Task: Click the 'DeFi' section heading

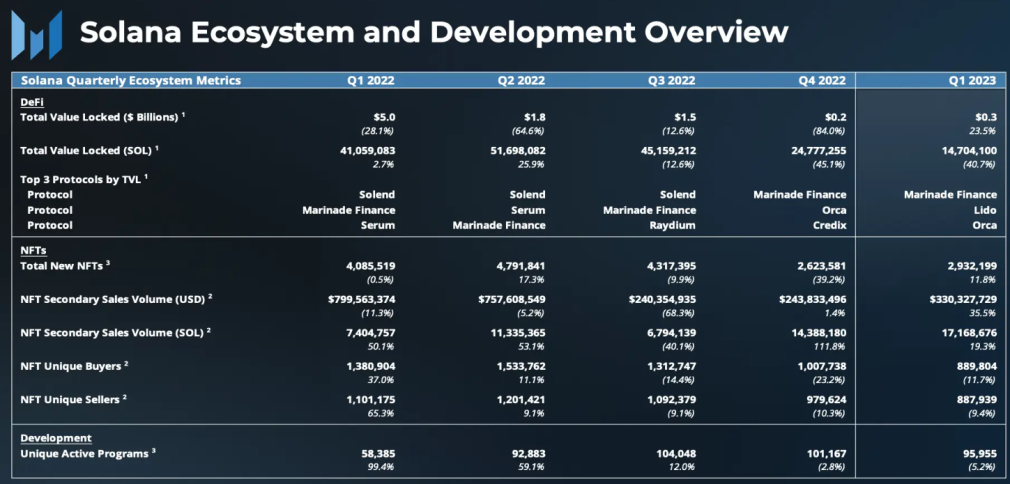Action: point(32,102)
